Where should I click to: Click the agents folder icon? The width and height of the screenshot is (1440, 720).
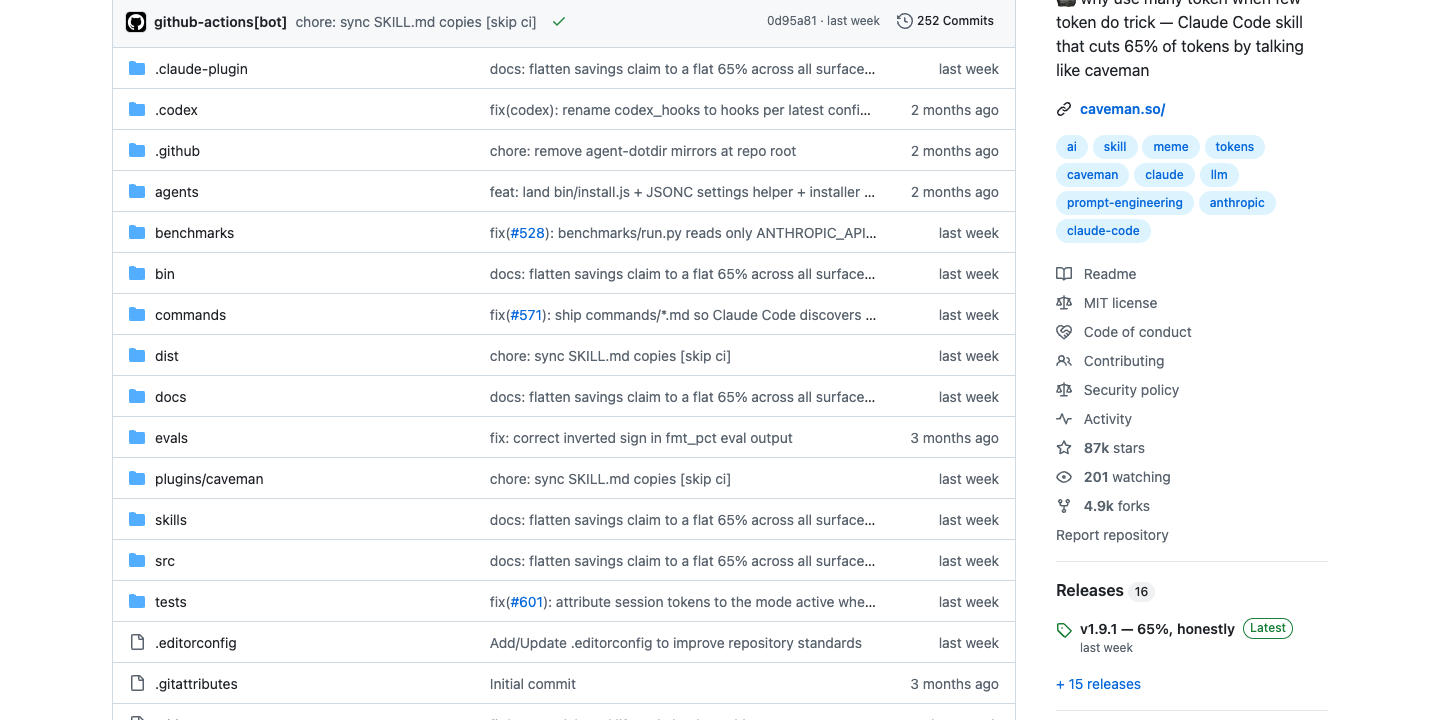click(137, 192)
